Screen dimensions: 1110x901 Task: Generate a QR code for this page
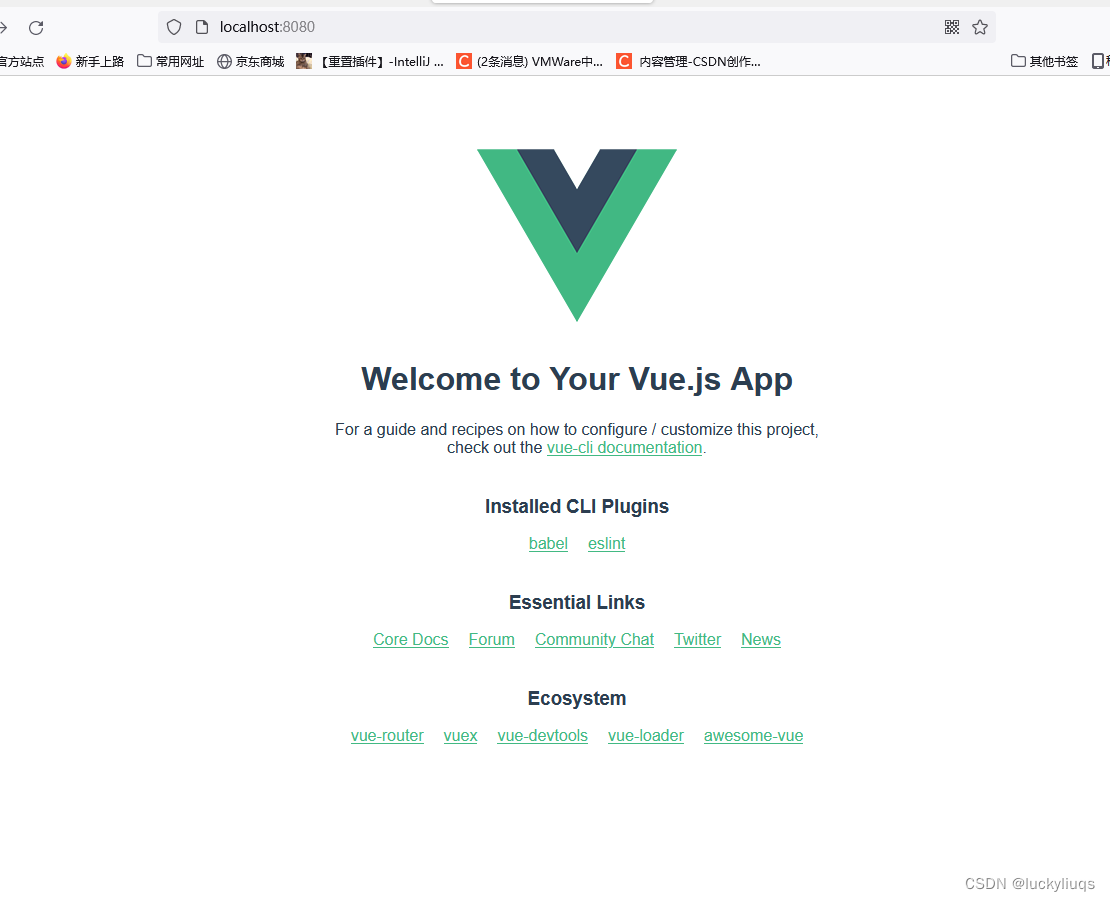pyautogui.click(x=951, y=27)
